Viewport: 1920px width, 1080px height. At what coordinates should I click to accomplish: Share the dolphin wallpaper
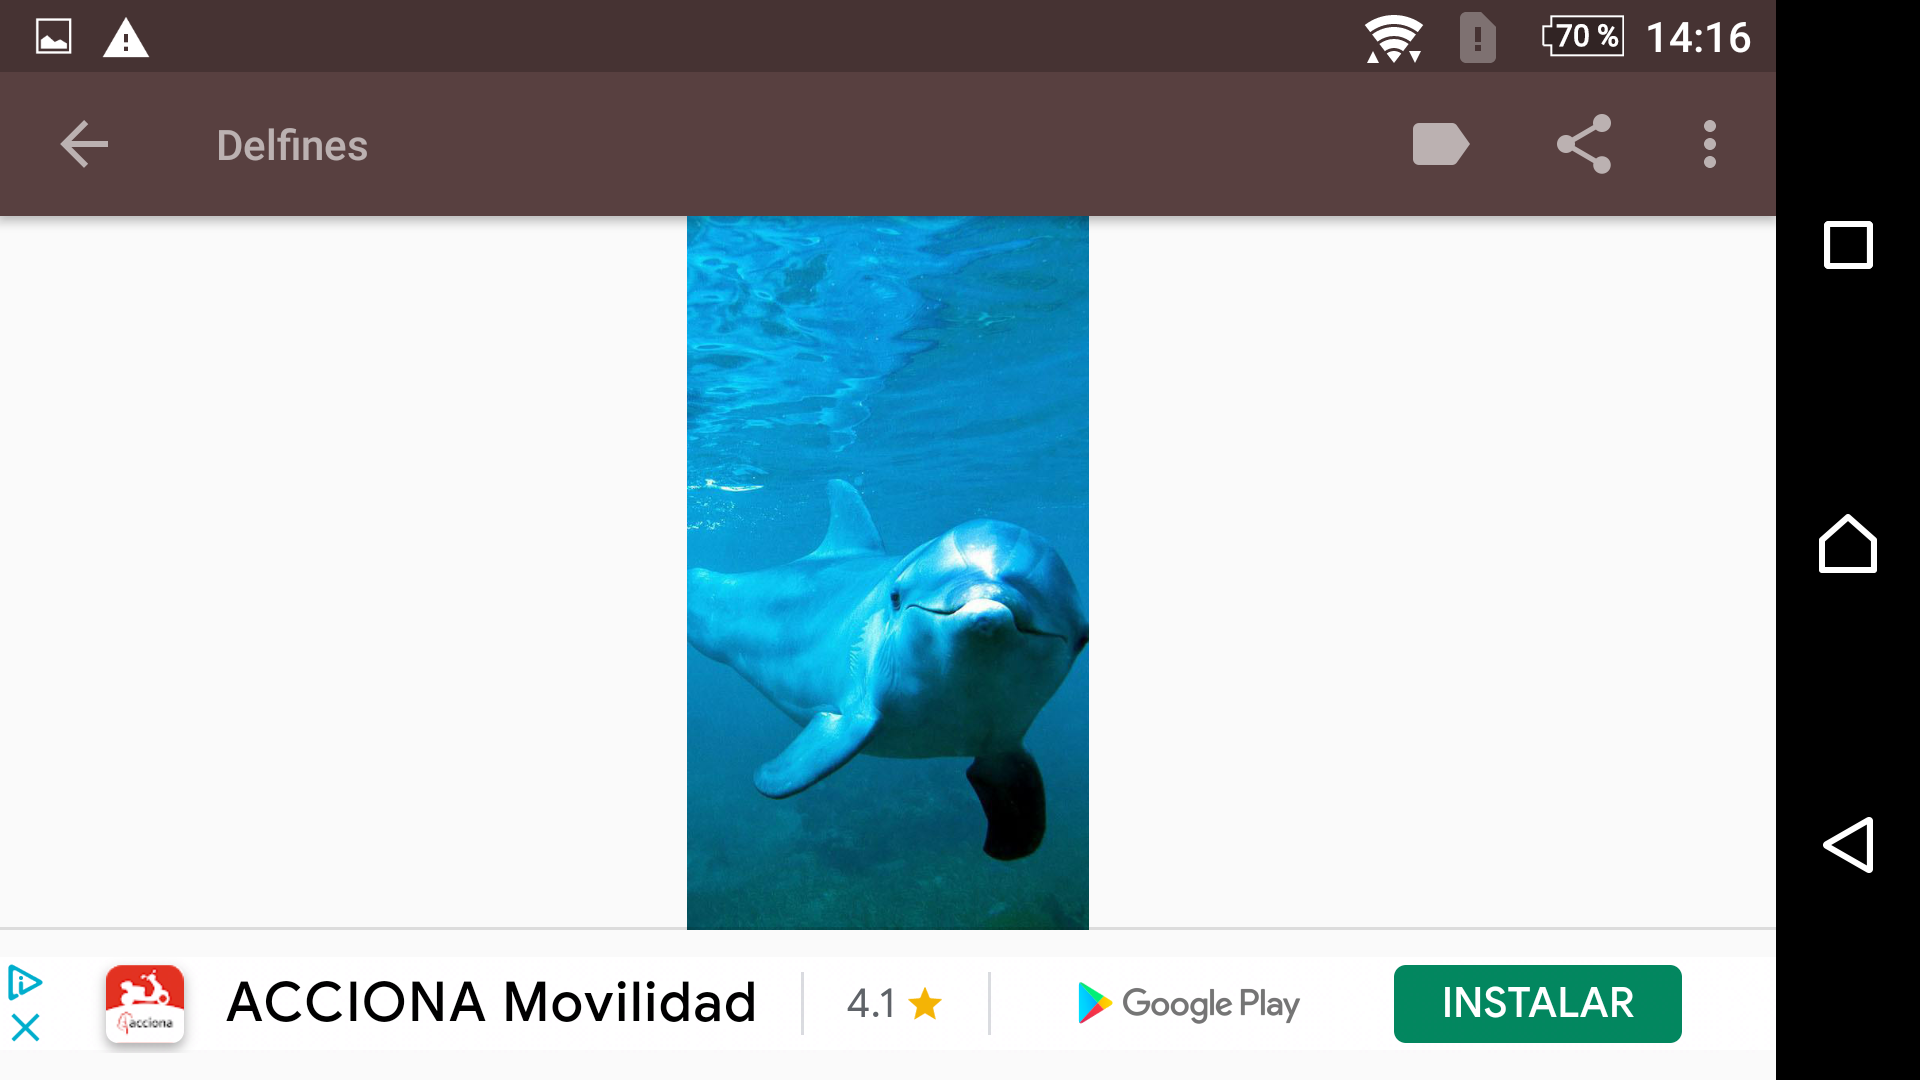pos(1584,144)
